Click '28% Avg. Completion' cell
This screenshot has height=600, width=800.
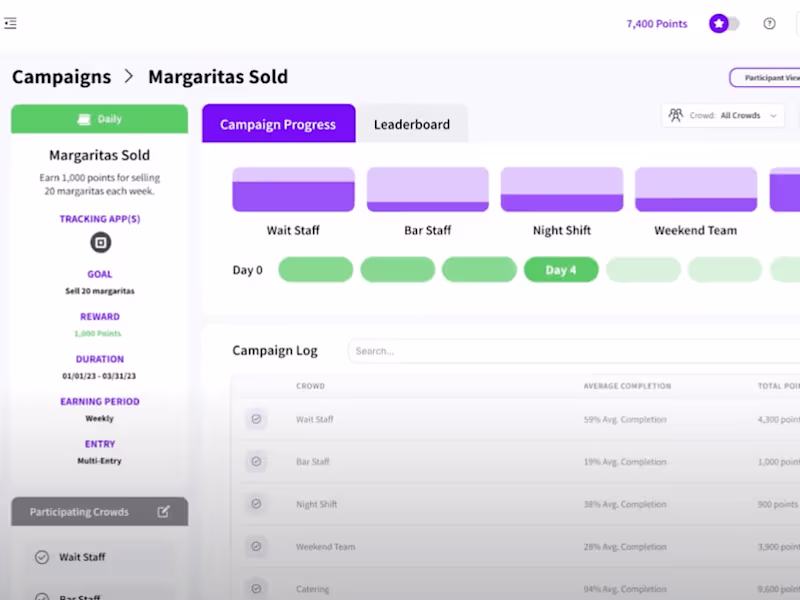coord(625,546)
